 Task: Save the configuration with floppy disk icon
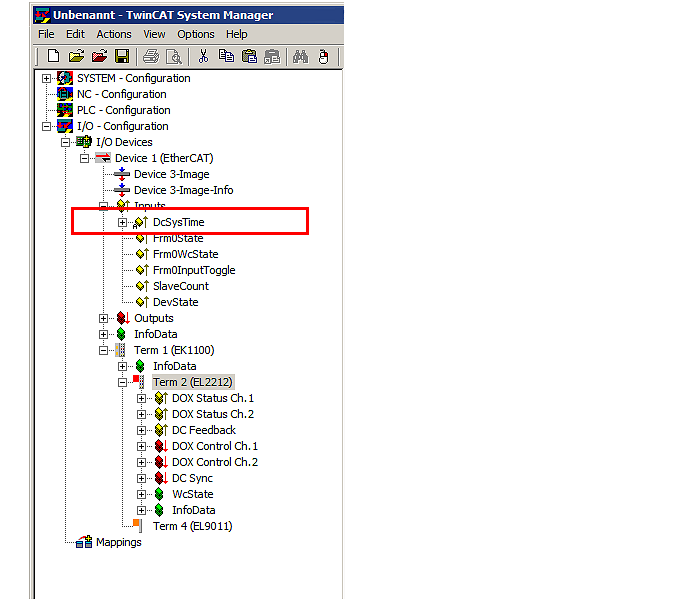click(122, 56)
